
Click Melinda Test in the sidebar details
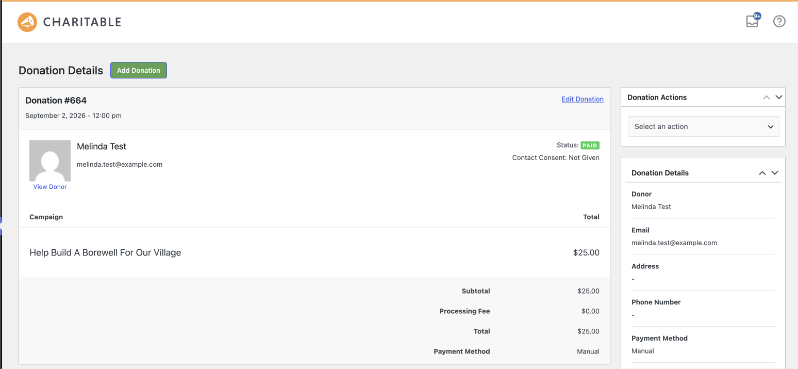pyautogui.click(x=651, y=207)
